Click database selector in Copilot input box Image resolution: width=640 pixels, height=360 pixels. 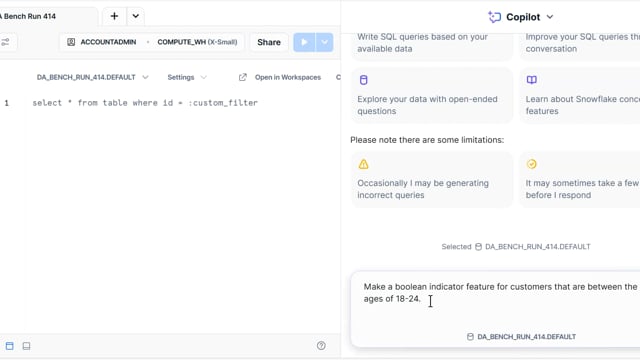point(521,337)
